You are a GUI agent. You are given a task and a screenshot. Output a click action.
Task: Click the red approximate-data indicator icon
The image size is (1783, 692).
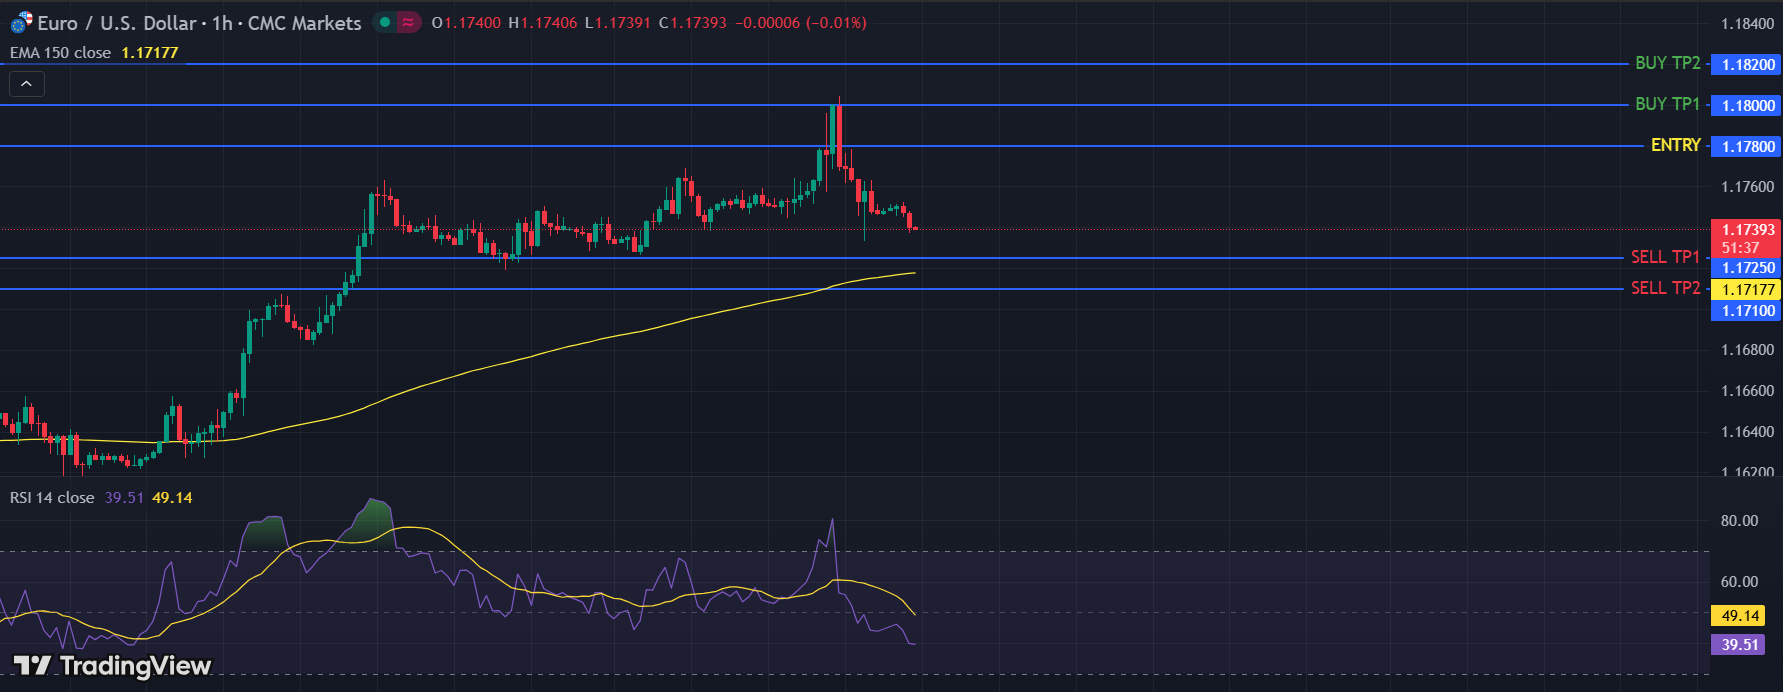tap(408, 22)
